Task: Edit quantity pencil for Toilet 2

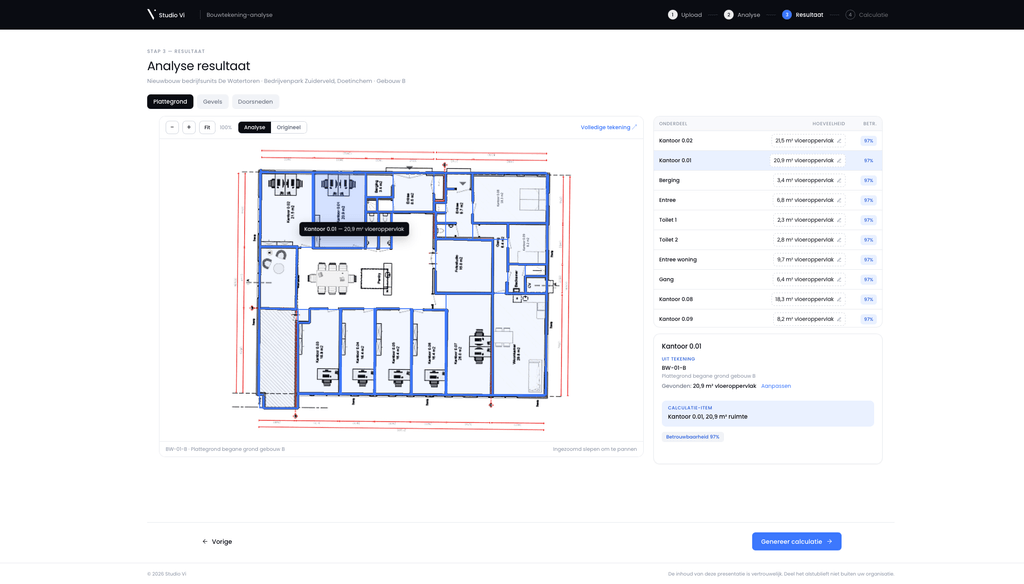Action: [x=839, y=240]
